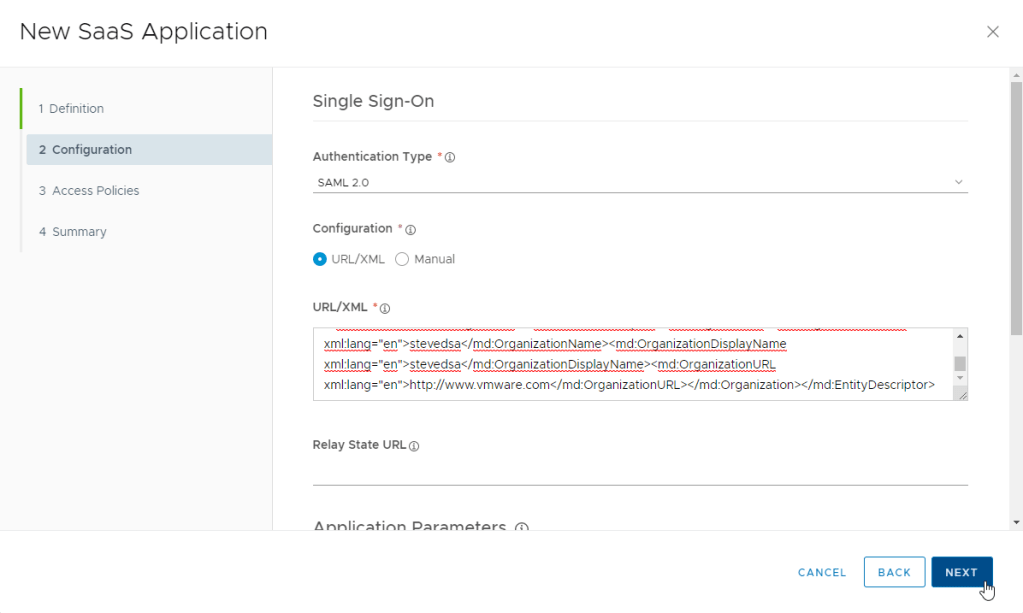Open the Authentication Type SAML 2.0 dropdown
1023x613 pixels.
[x=639, y=182]
